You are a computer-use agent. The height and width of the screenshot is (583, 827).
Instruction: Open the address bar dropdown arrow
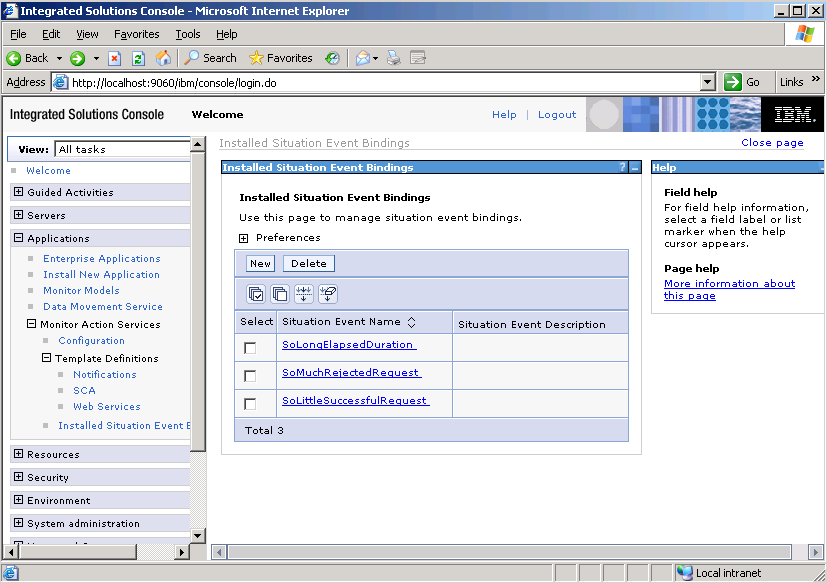pyautogui.click(x=708, y=82)
